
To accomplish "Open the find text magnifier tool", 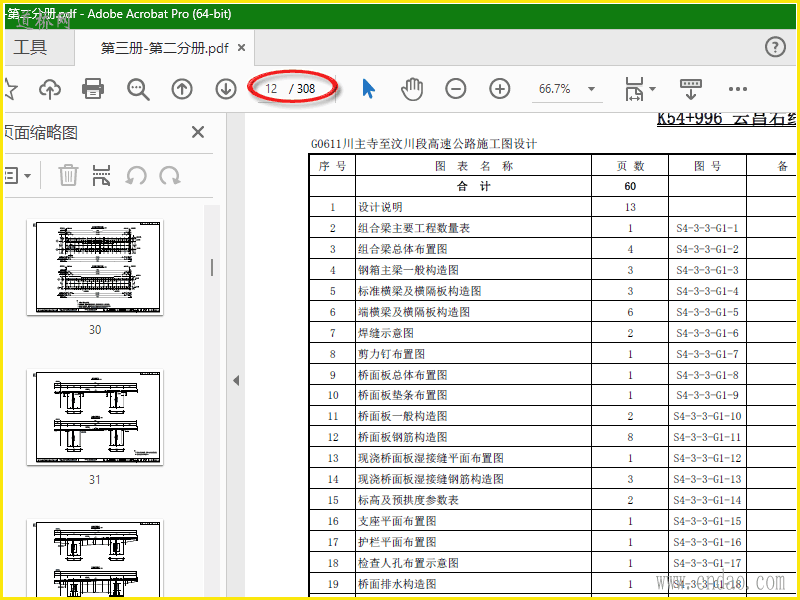I will pos(138,89).
